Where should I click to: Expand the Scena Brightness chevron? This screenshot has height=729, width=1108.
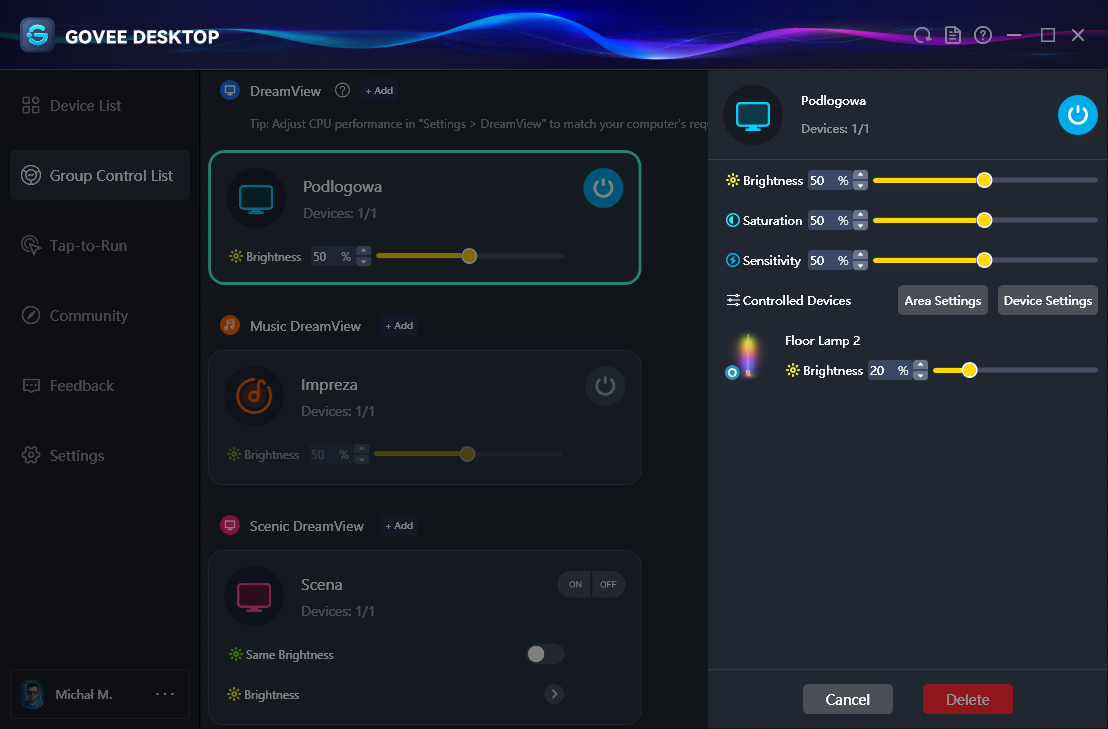554,694
